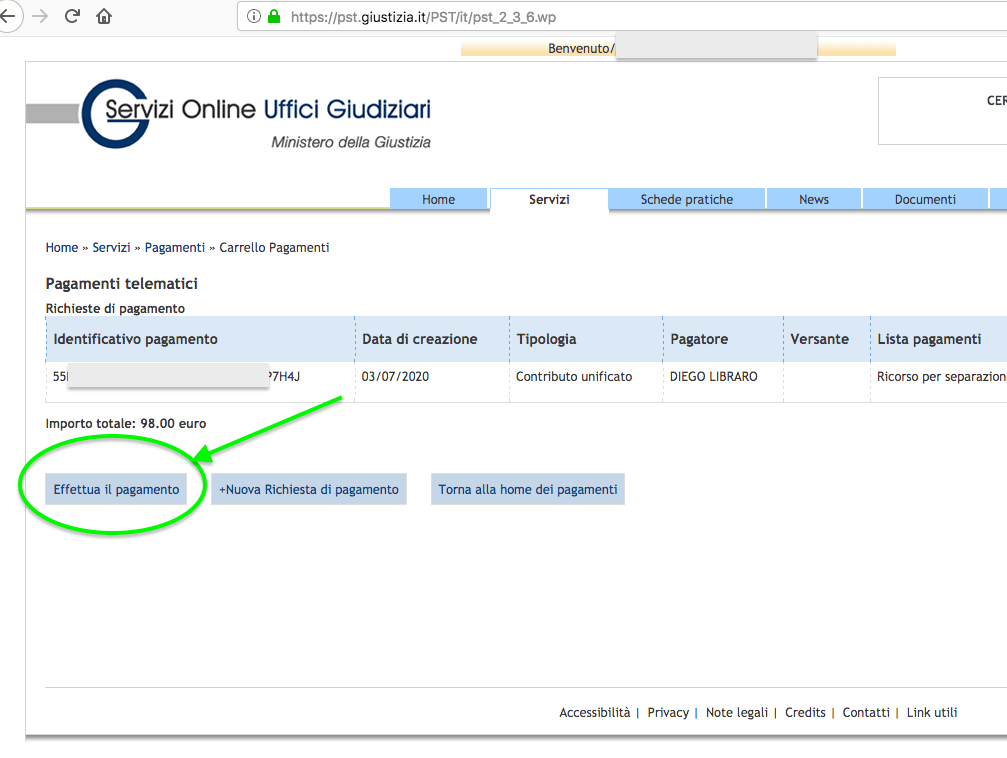Reload the page with the refresh icon

click(72, 16)
